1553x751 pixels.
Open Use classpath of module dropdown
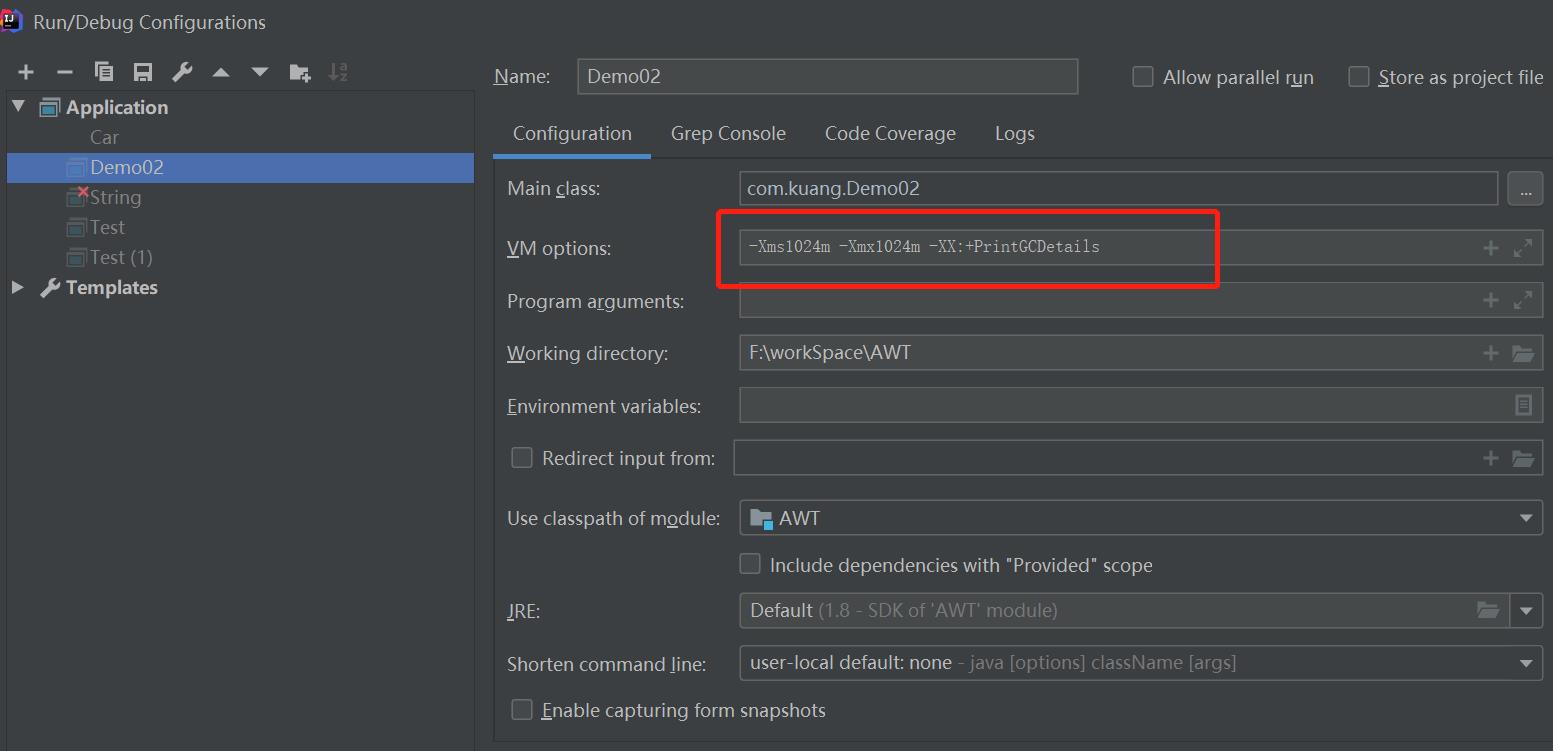(1141, 518)
